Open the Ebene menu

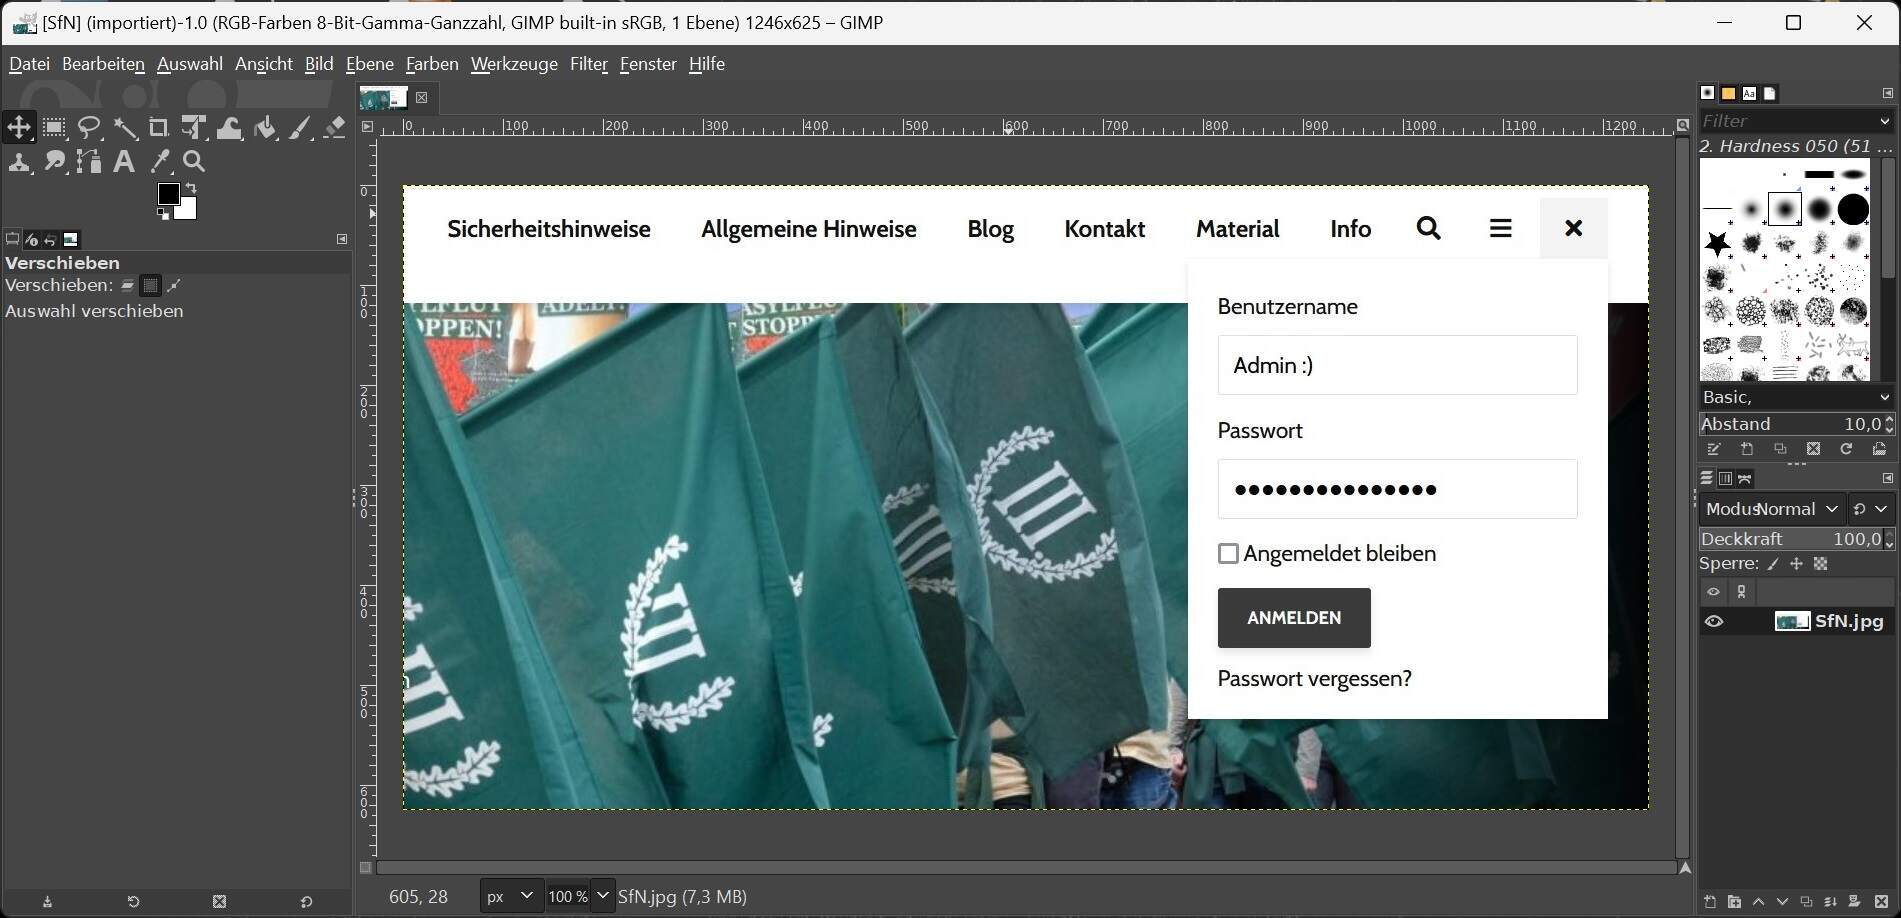(x=369, y=64)
